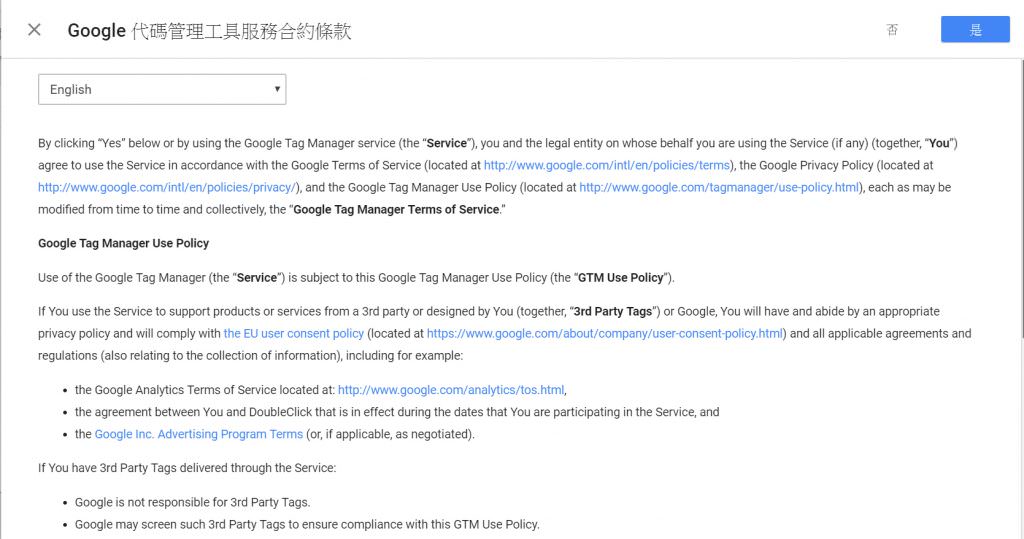Click the dialog title "Google 代碼管理工具服務合約條款"
The height and width of the screenshot is (539, 1024).
coord(209,31)
